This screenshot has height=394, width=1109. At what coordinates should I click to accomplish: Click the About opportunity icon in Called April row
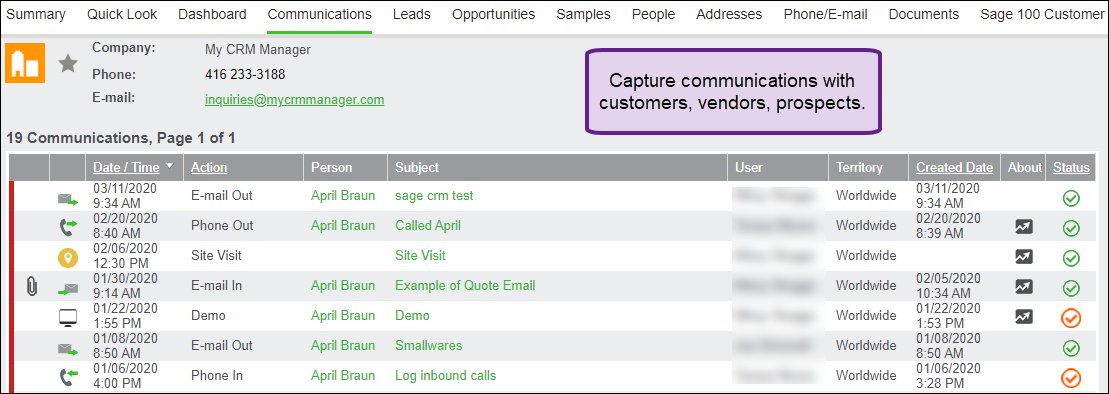[x=1023, y=226]
